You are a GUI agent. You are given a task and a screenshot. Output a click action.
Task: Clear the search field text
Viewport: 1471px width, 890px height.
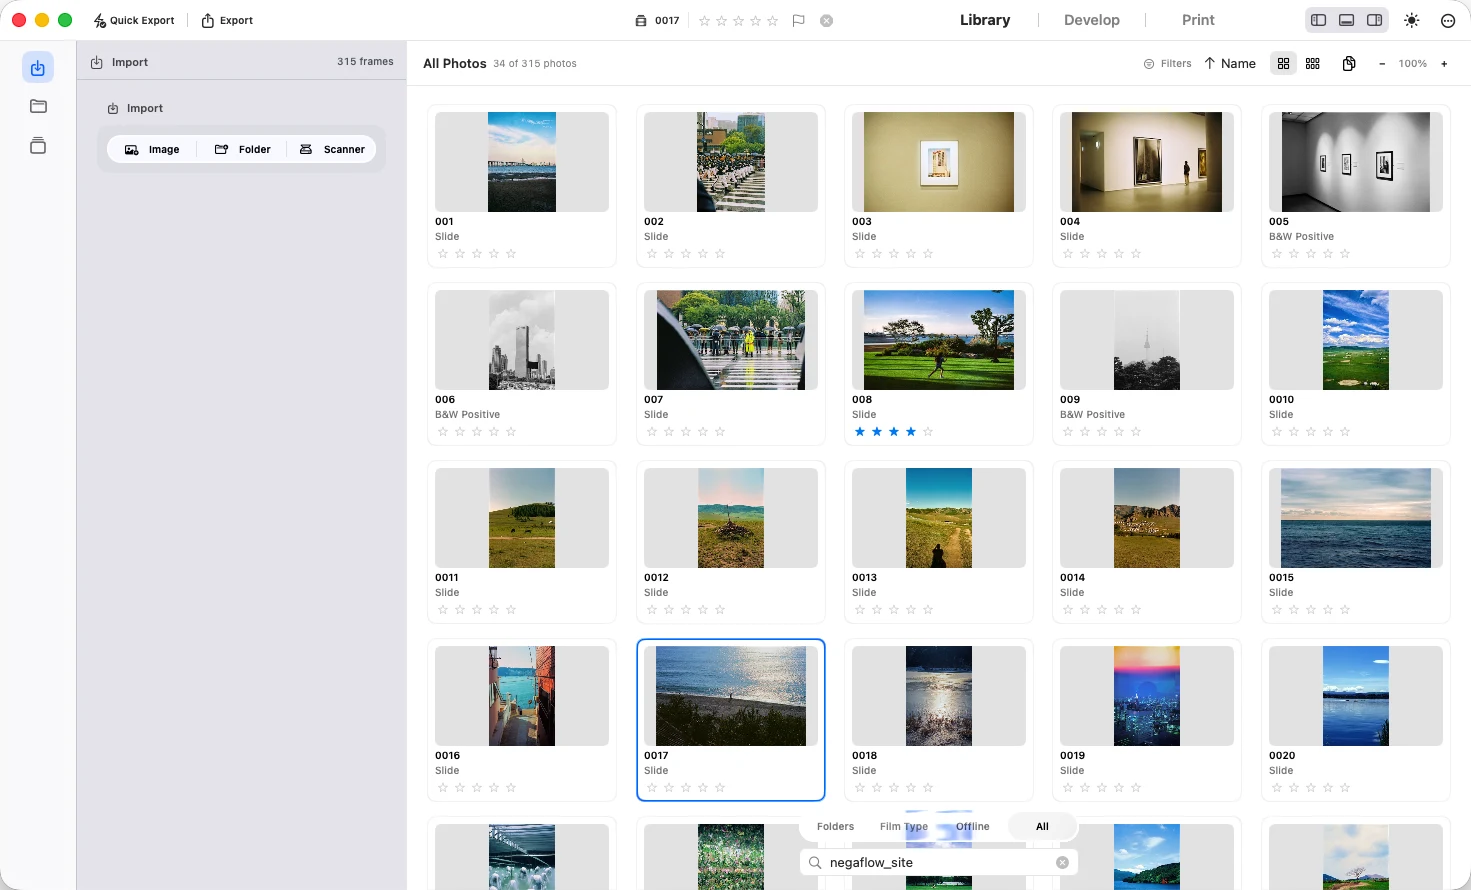[x=1062, y=862]
